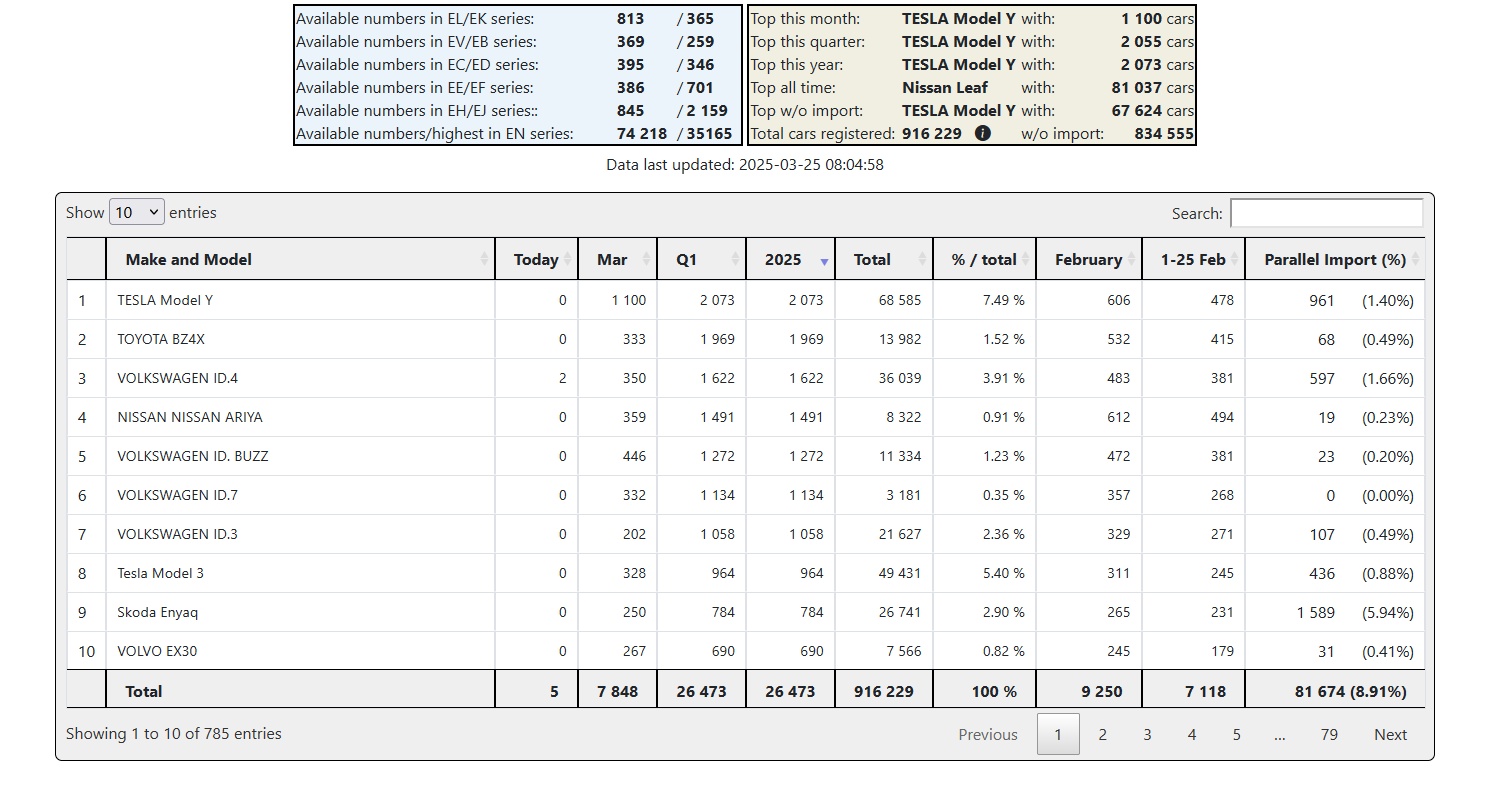Click Skoda Enyaq parallel import 1 589
Screen dimensions: 1492x785
click(x=1315, y=612)
